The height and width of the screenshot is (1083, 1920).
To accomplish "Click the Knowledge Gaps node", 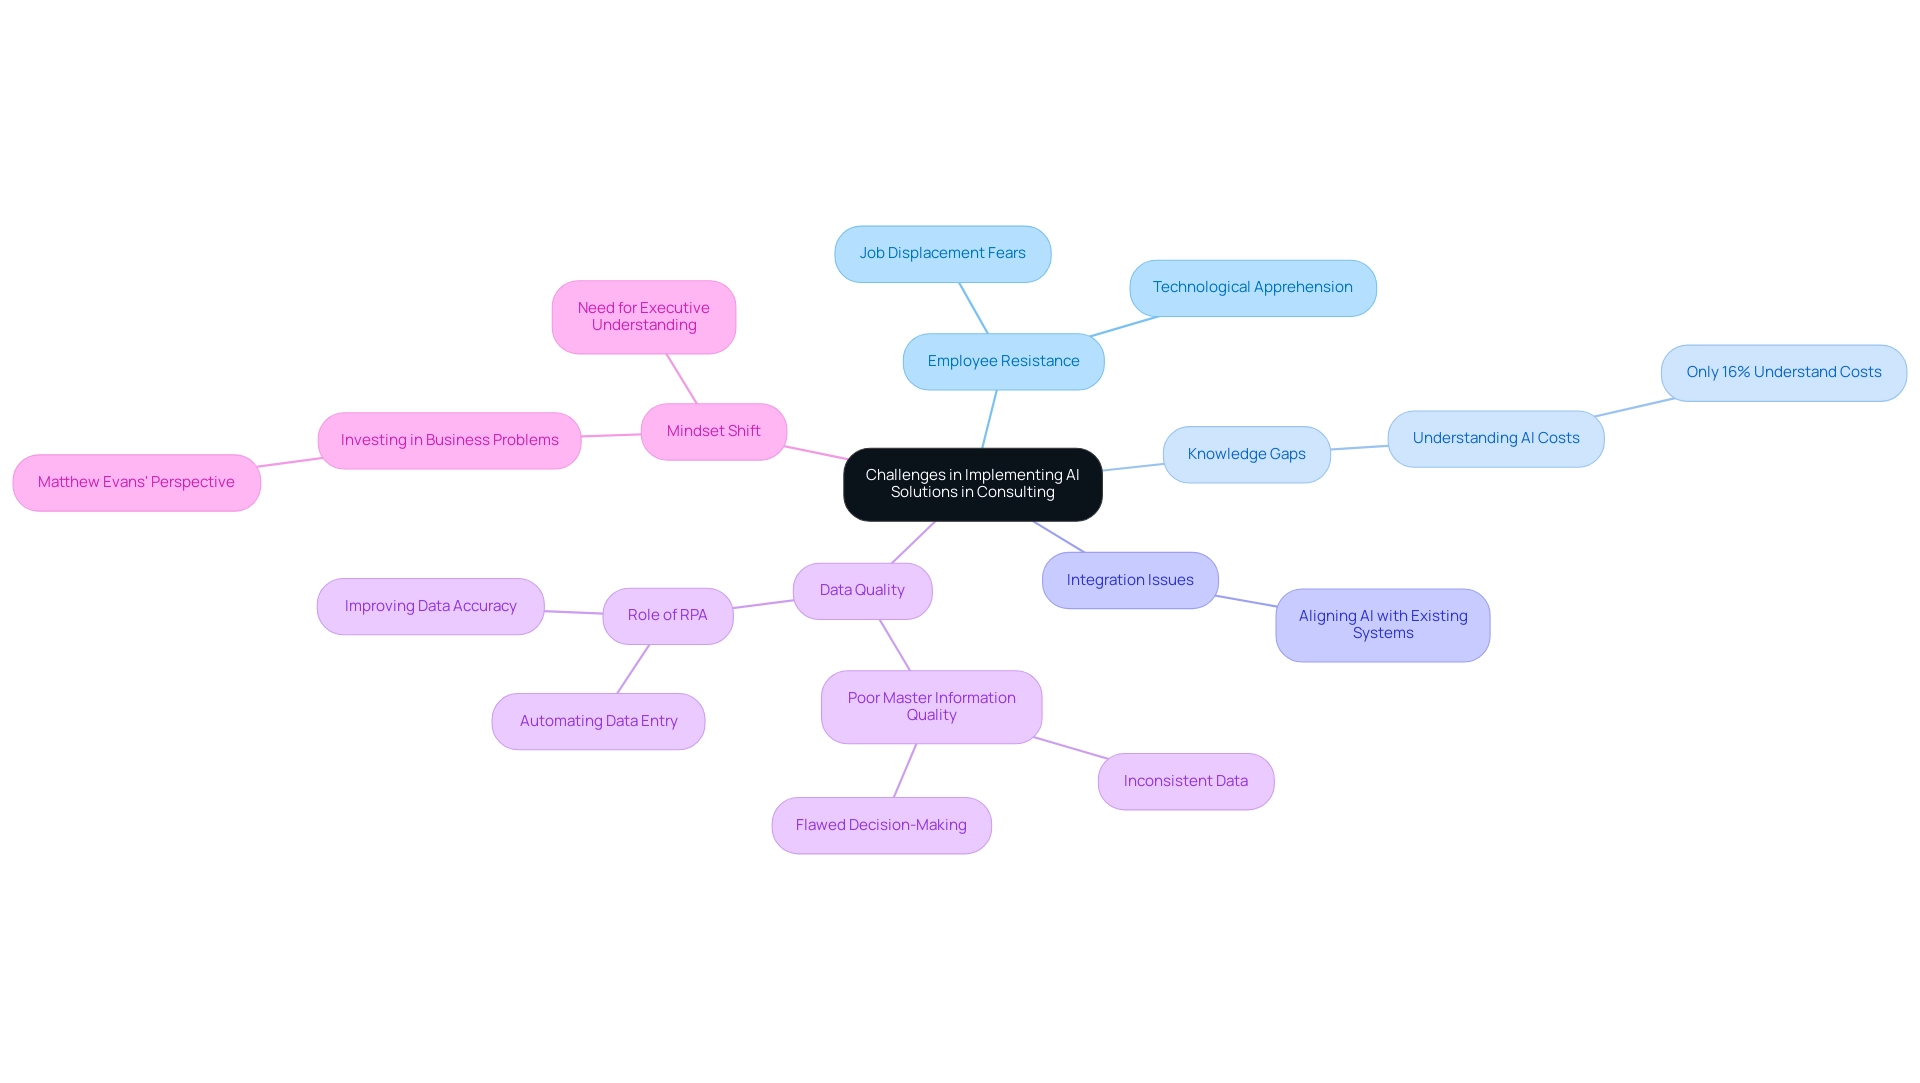I will tap(1246, 454).
